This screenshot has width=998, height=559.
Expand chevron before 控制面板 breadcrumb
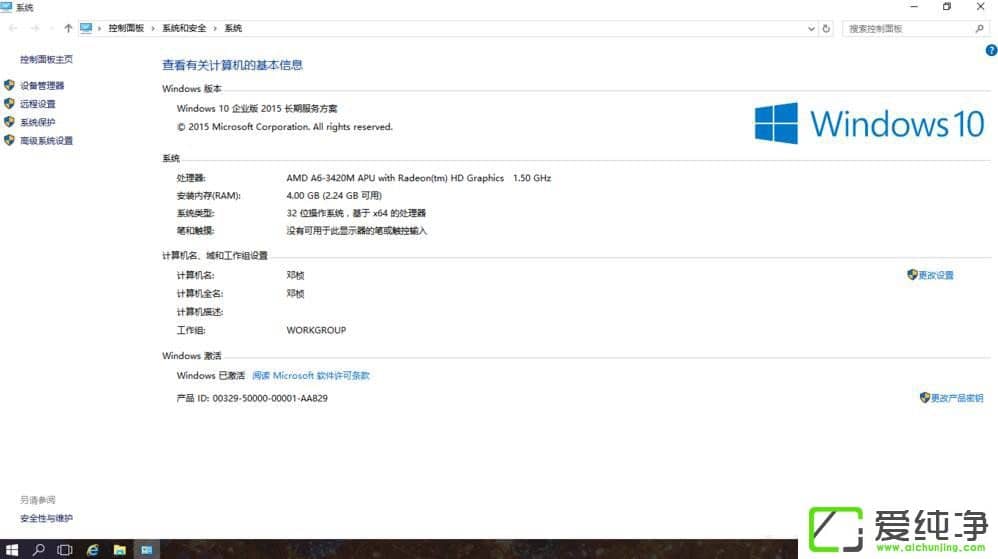[x=99, y=28]
